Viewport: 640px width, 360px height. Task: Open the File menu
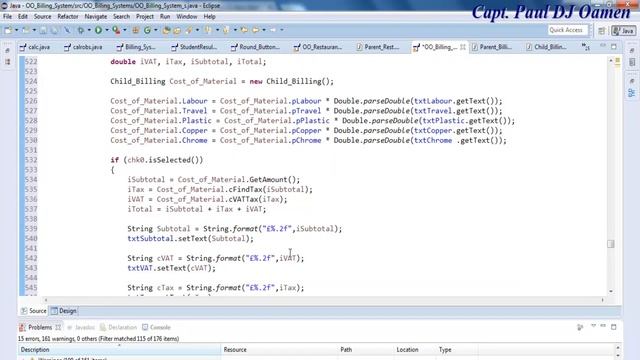click(7, 16)
